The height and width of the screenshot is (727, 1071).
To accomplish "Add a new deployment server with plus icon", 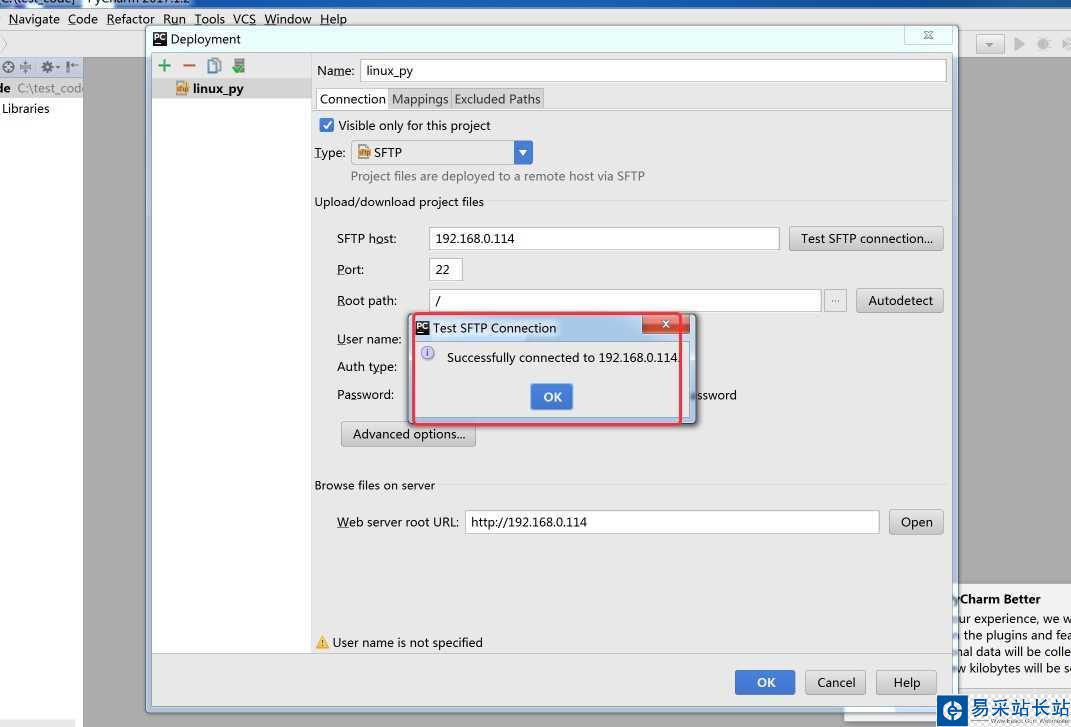I will coord(164,66).
